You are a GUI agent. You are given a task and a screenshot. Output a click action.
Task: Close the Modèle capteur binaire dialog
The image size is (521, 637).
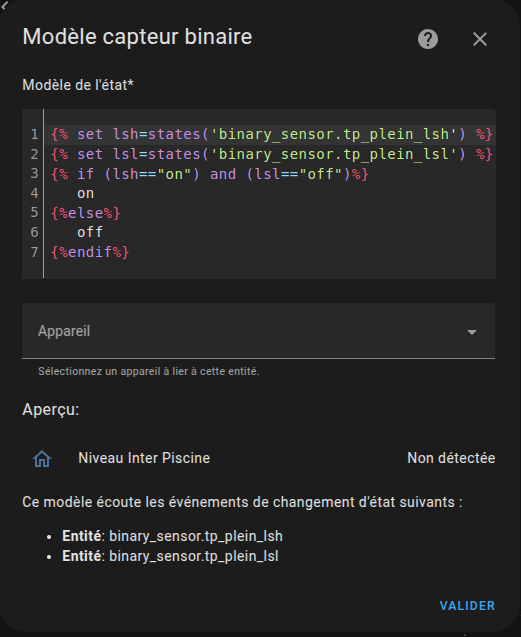(x=480, y=39)
